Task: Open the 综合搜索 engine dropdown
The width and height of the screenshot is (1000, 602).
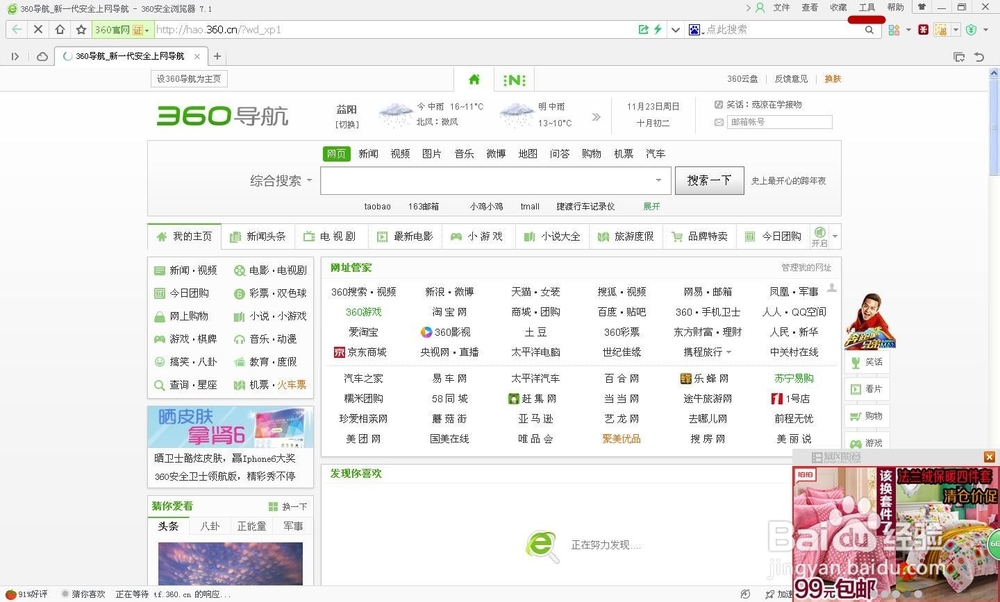Action: [x=281, y=180]
